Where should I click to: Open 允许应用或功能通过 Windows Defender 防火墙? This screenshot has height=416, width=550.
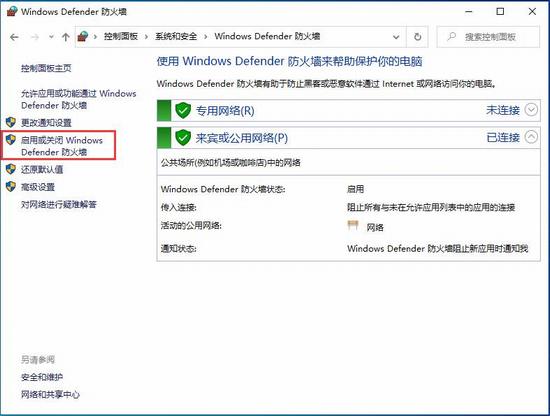79,99
